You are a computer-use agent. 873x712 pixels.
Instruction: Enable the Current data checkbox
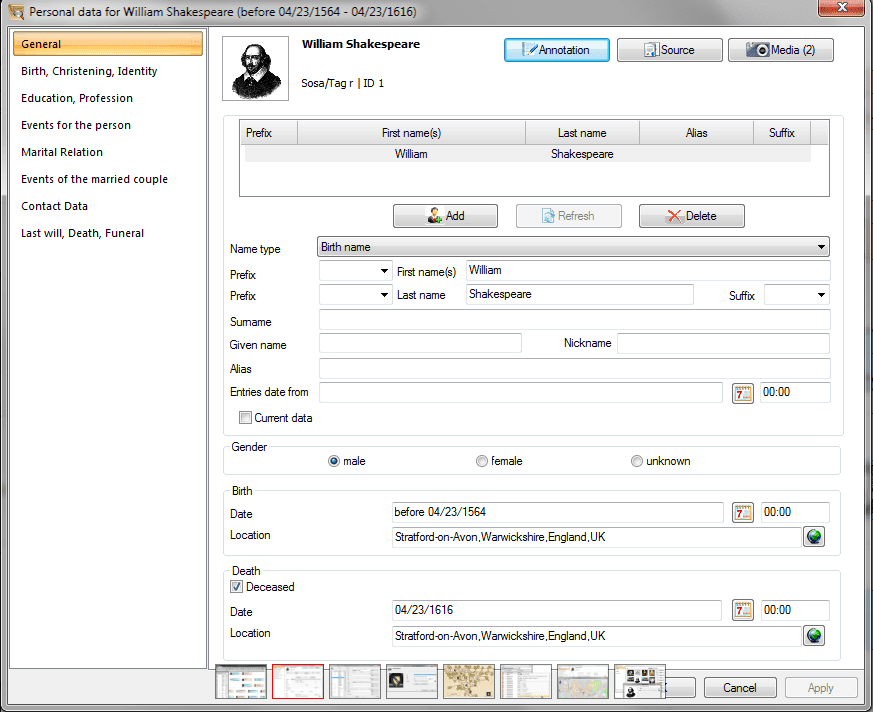pos(245,417)
